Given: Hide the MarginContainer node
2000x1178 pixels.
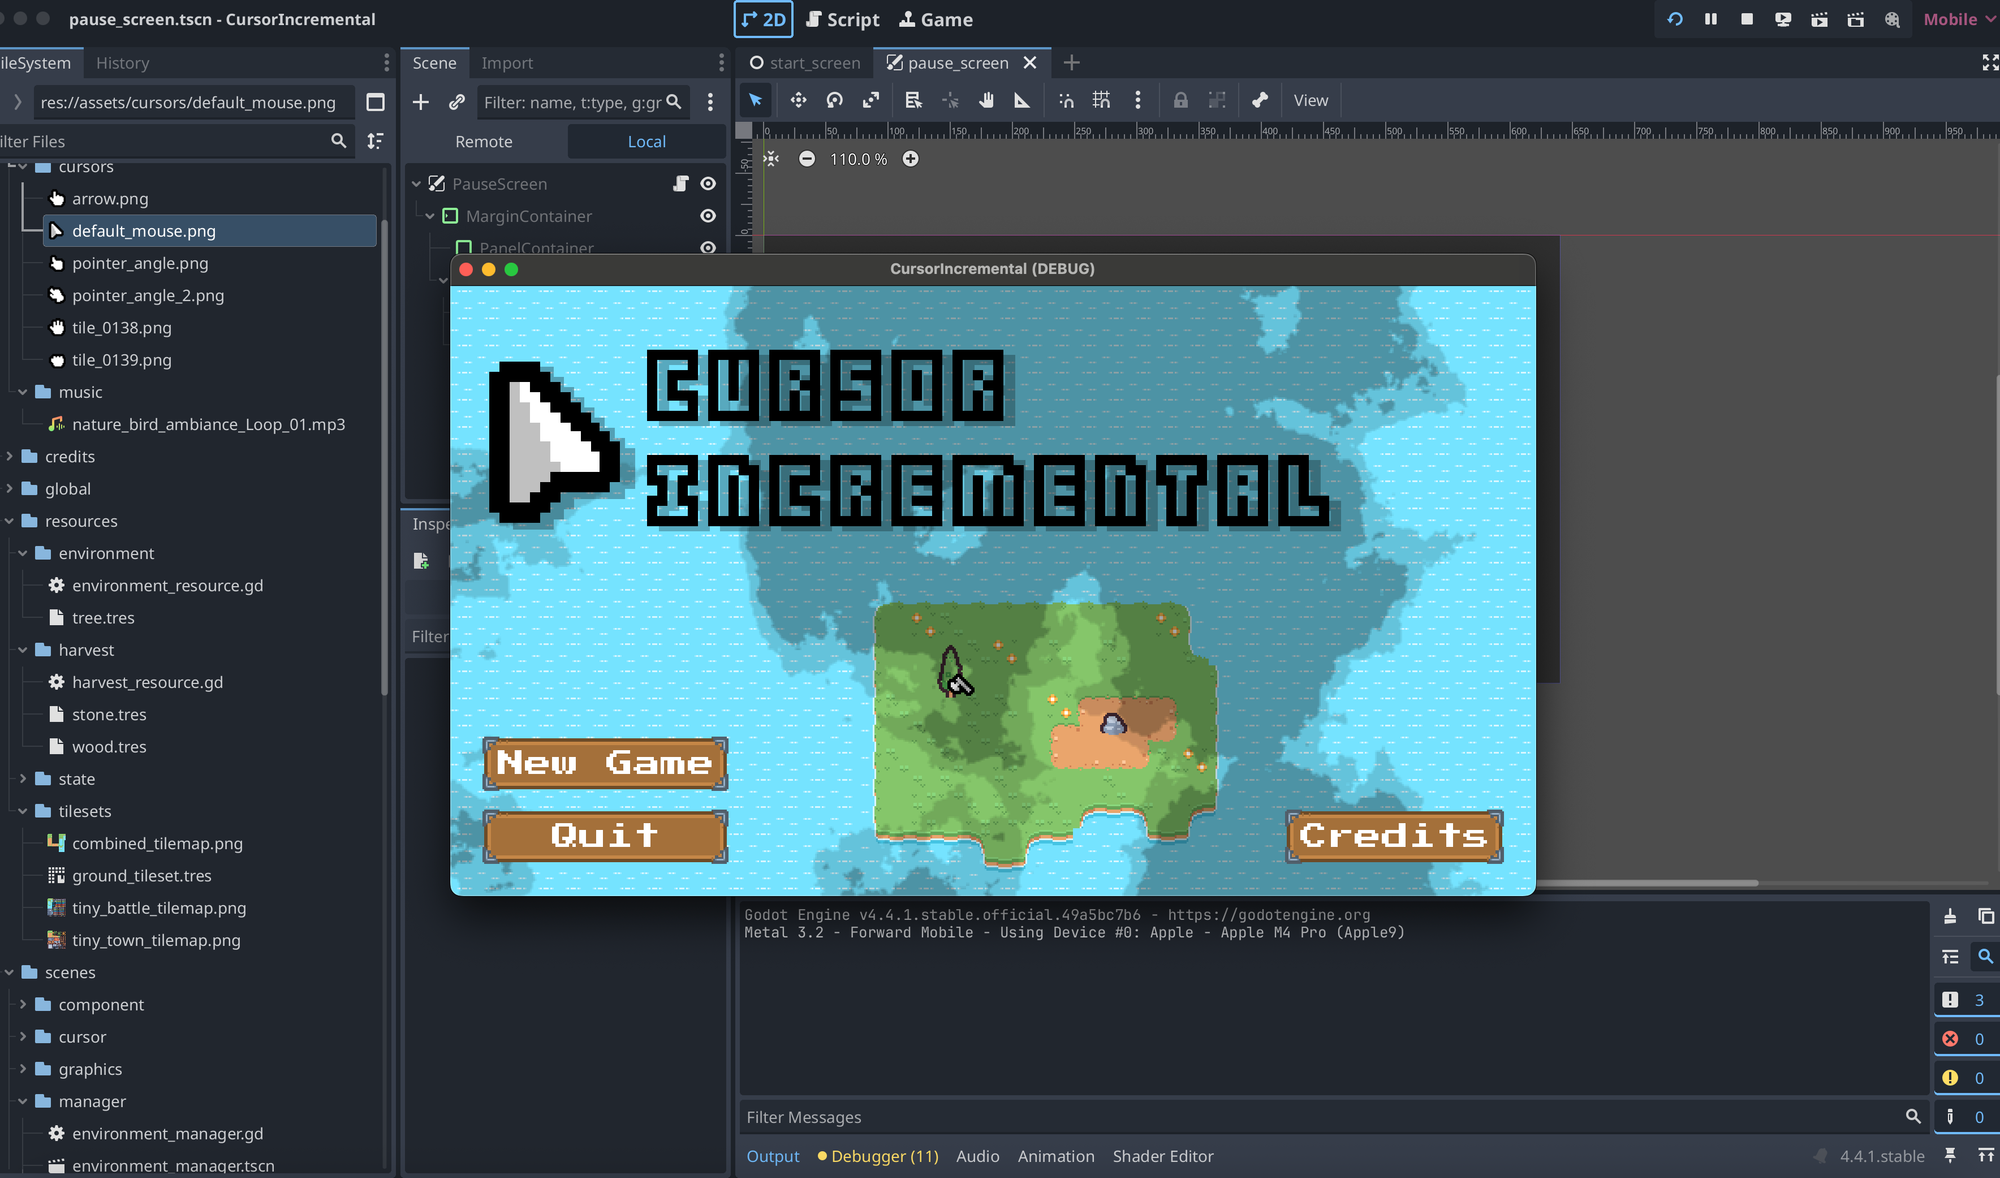Looking at the screenshot, I should pyautogui.click(x=708, y=216).
